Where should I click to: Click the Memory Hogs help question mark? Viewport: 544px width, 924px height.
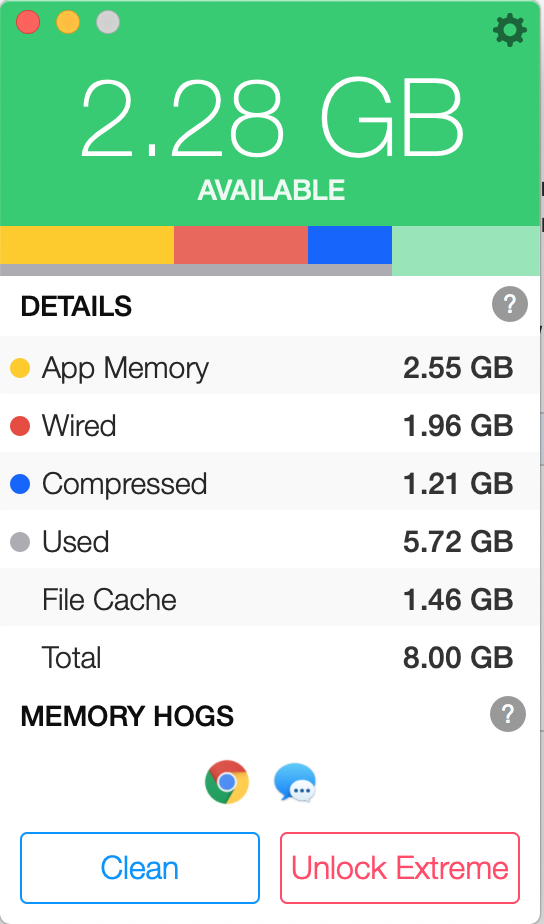pyautogui.click(x=508, y=714)
